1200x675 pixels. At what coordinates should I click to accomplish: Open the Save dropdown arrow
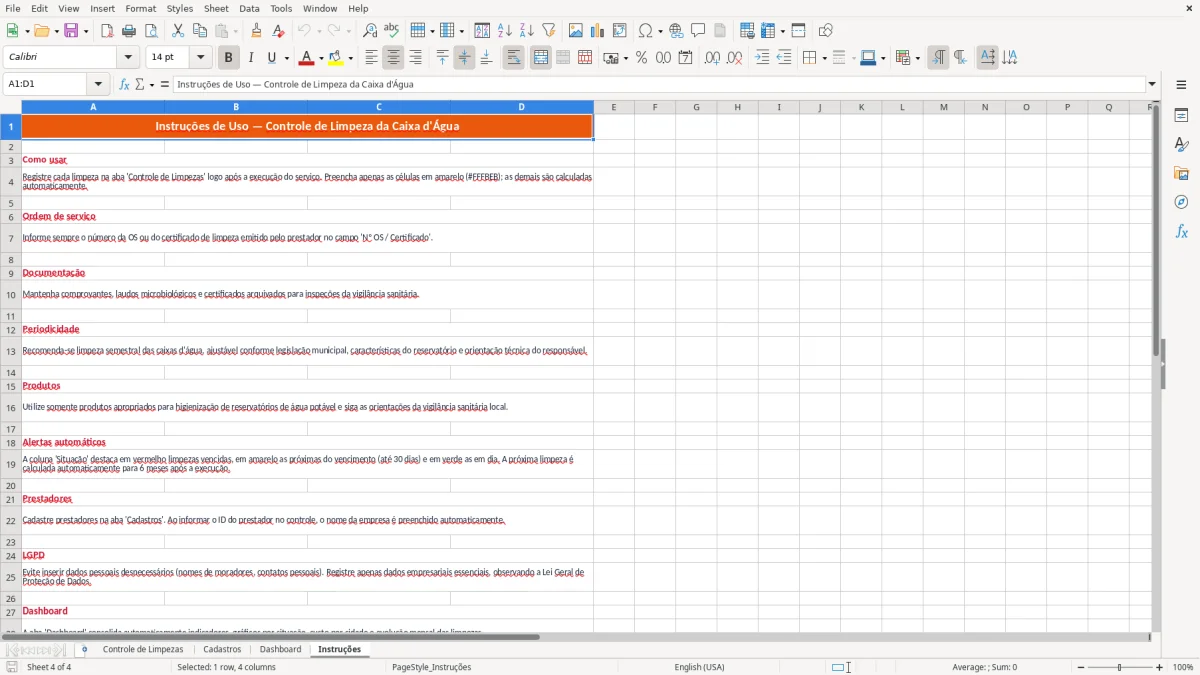[86, 31]
